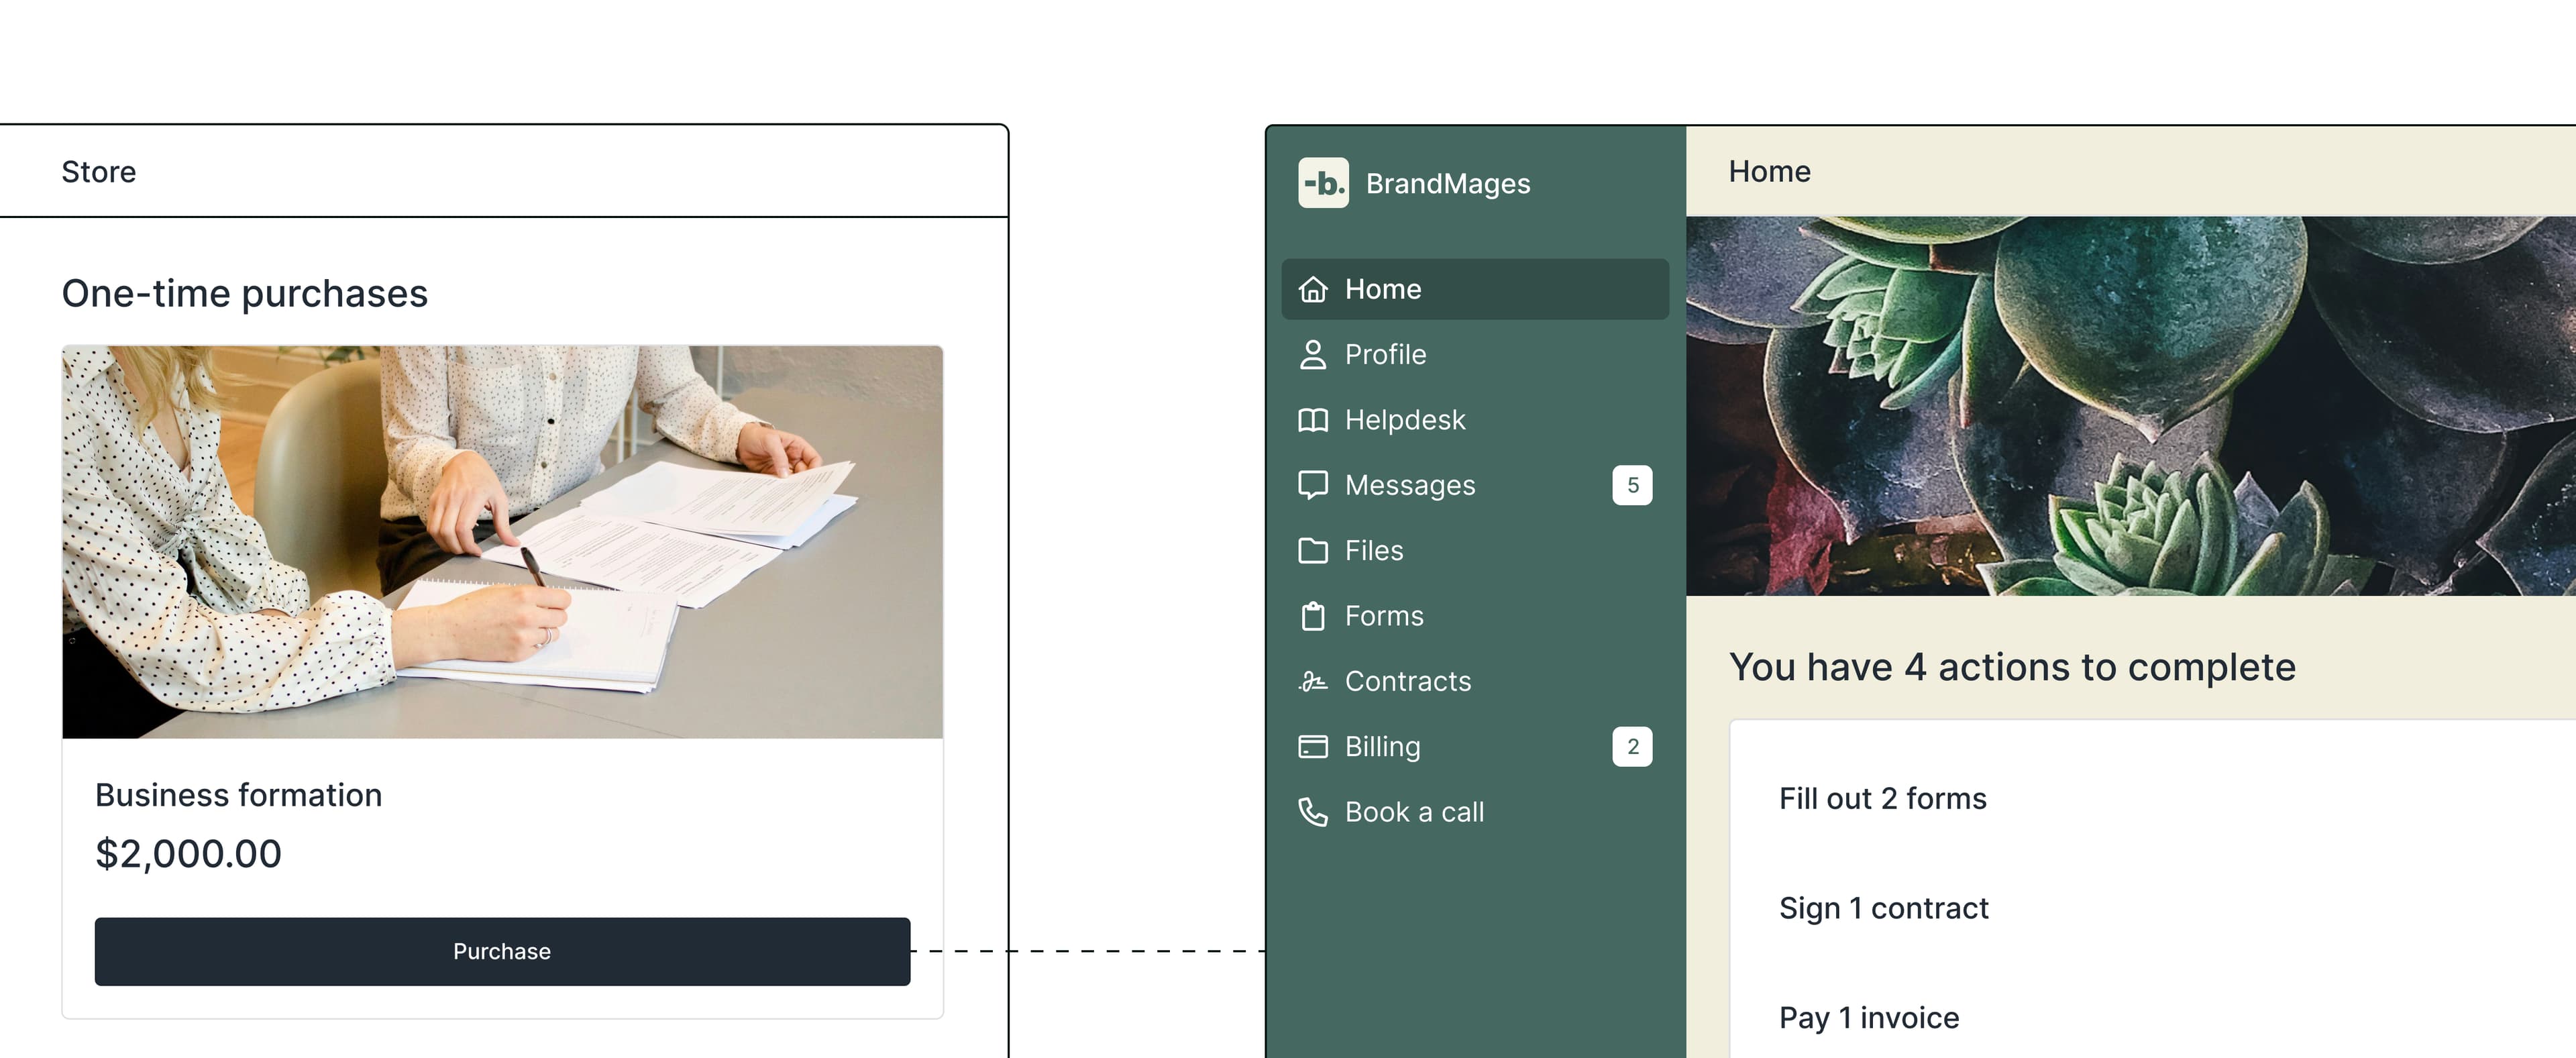Click the Messages chat bubble icon
Viewport: 2576px width, 1058px height.
1312,485
